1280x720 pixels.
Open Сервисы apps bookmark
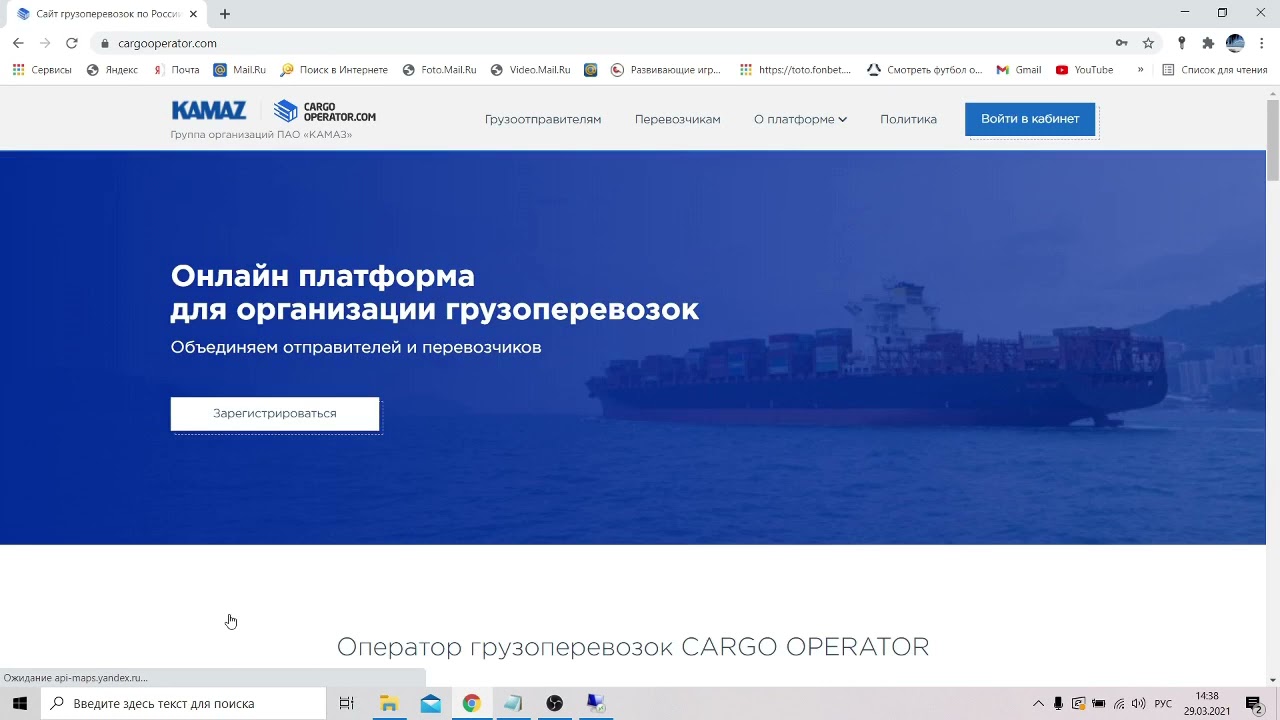(42, 70)
